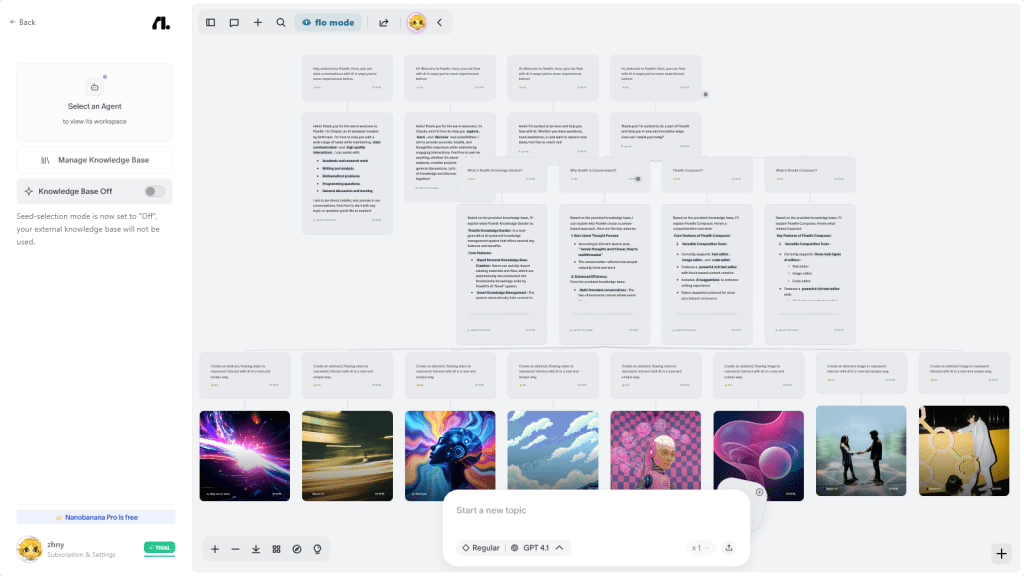Open the comments icon in top toolbar
The height and width of the screenshot is (576, 1024).
[234, 22]
